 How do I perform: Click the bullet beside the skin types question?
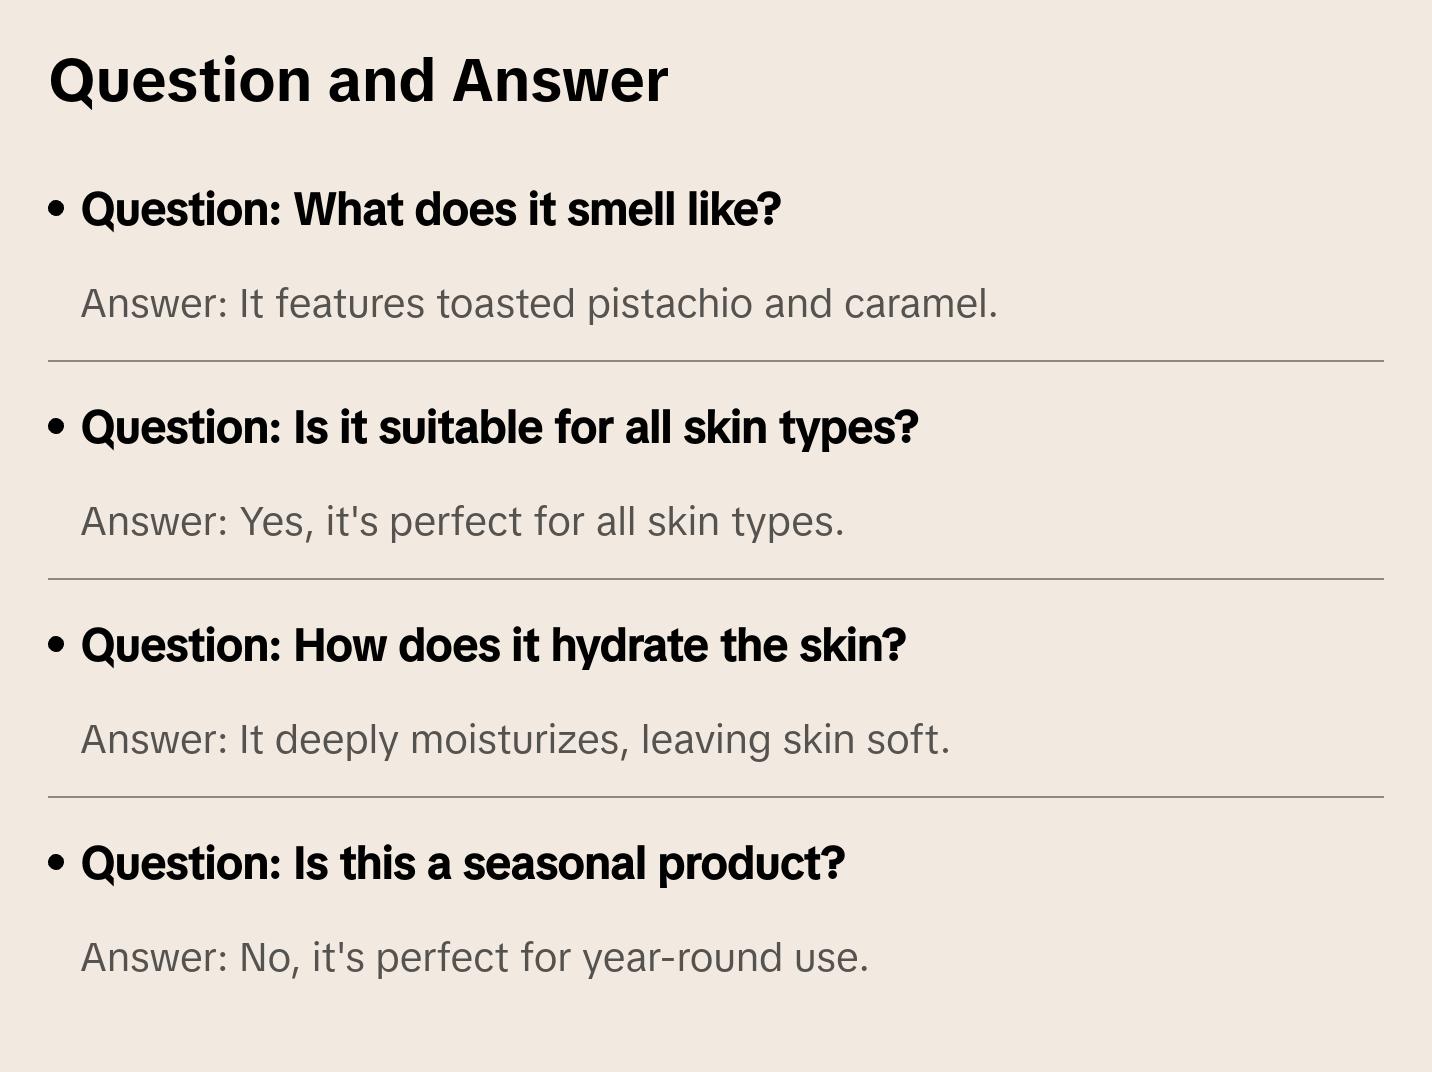tap(57, 427)
